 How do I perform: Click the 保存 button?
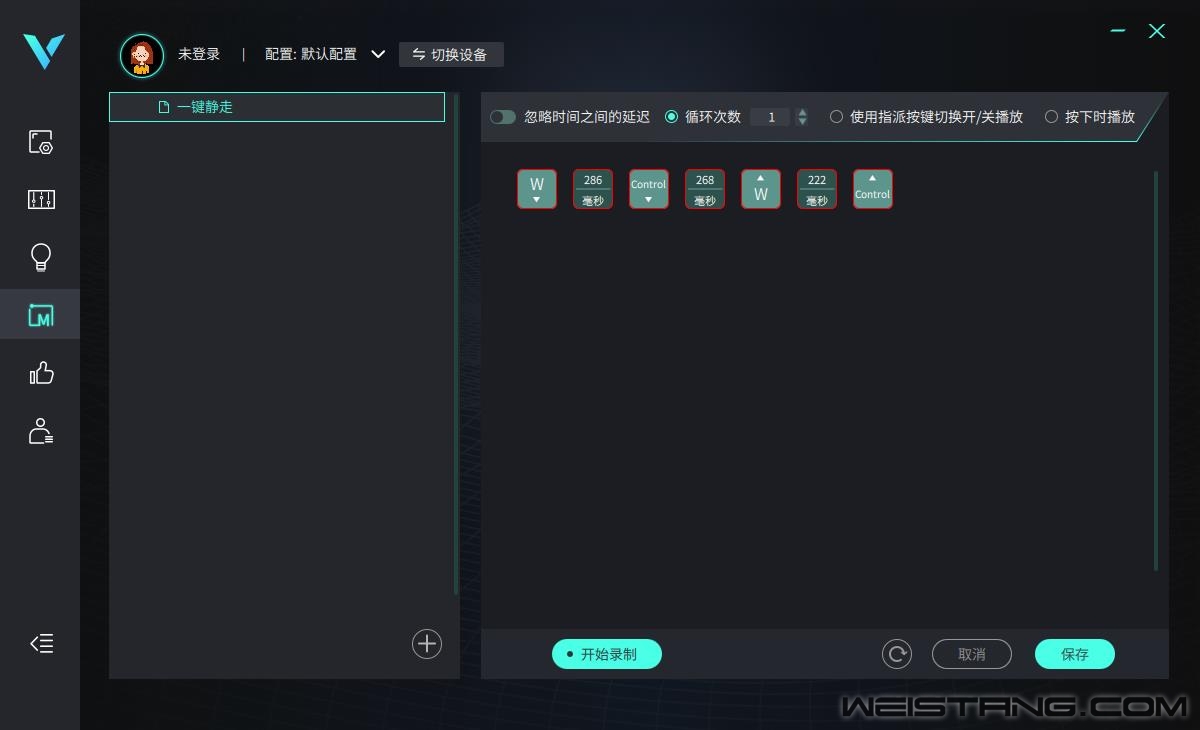1074,654
